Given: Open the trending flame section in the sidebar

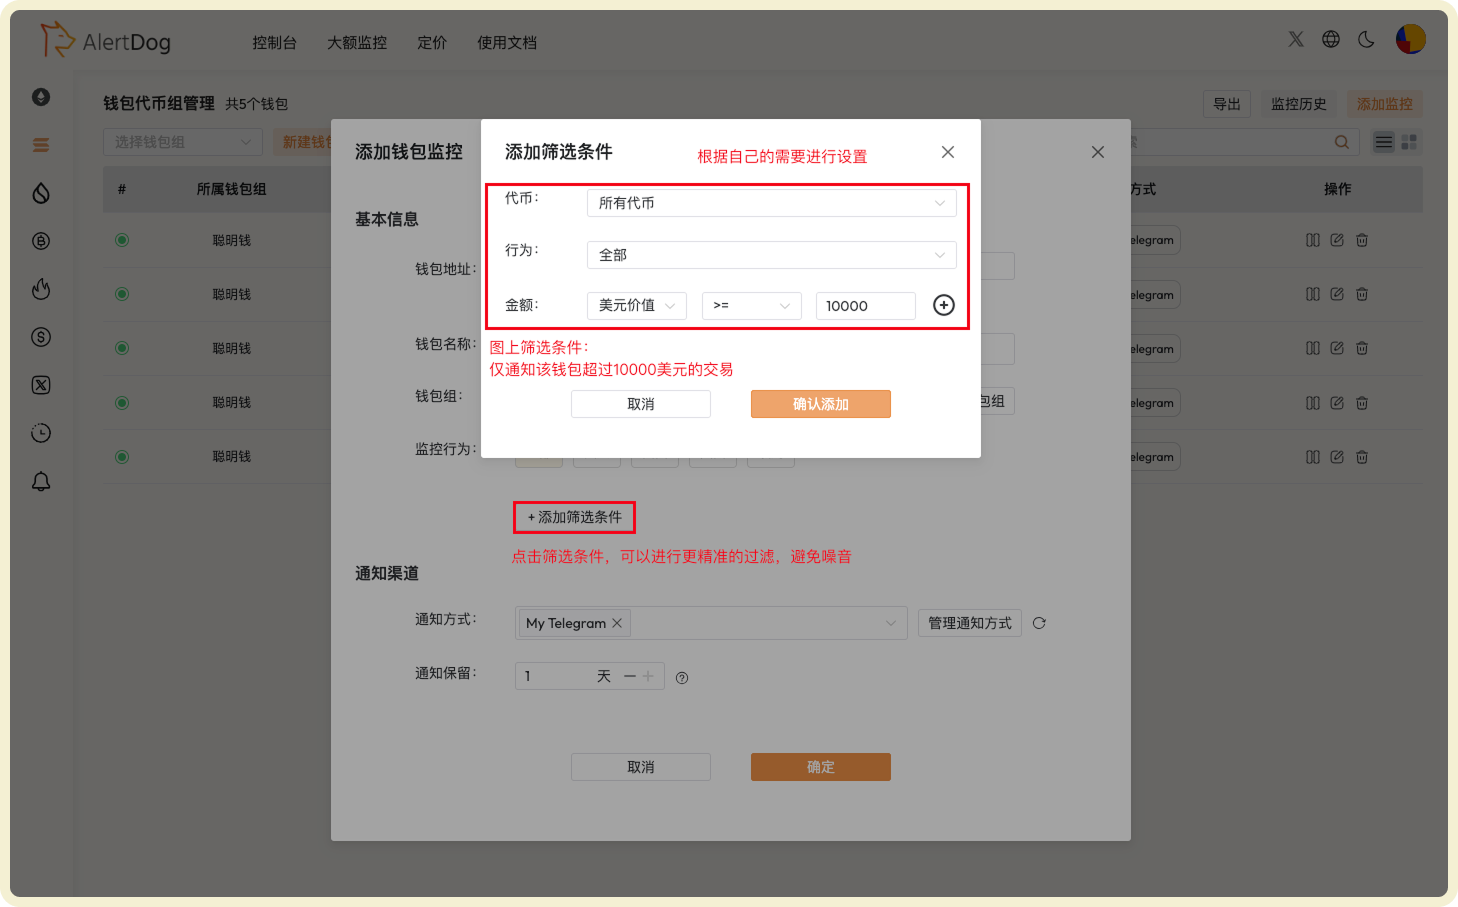Looking at the screenshot, I should [41, 288].
